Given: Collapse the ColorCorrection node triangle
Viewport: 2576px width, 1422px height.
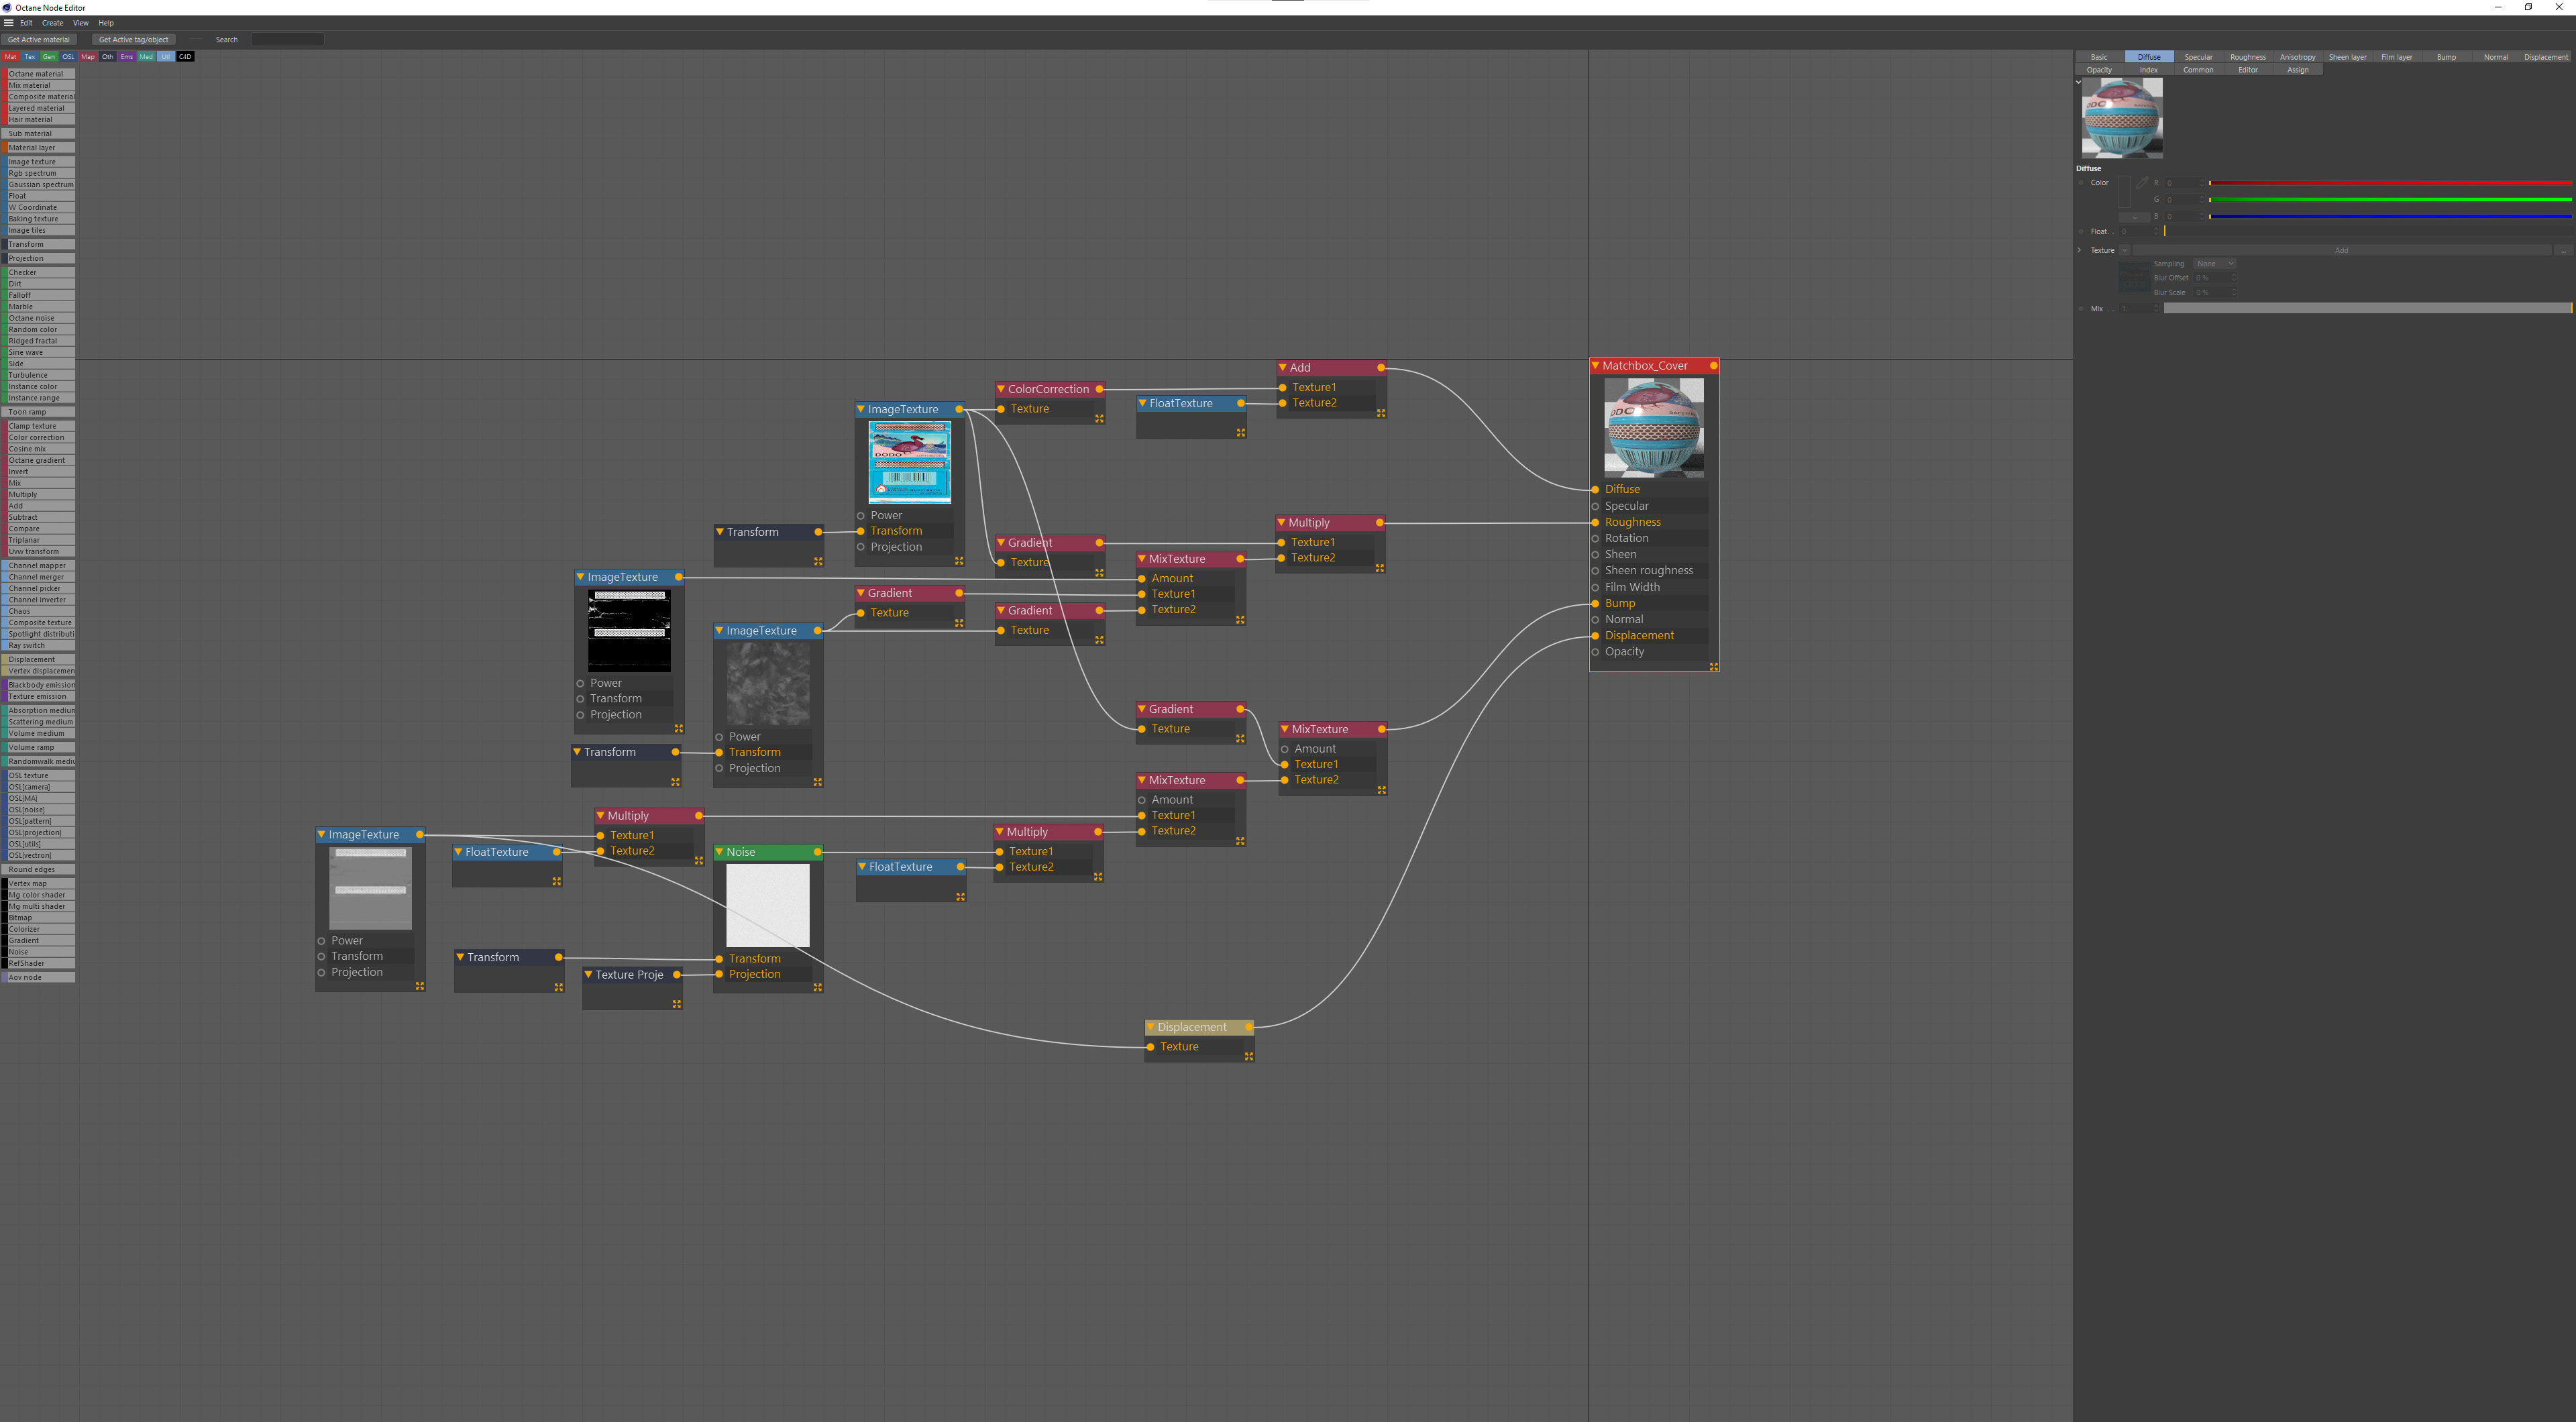Looking at the screenshot, I should (x=1001, y=389).
